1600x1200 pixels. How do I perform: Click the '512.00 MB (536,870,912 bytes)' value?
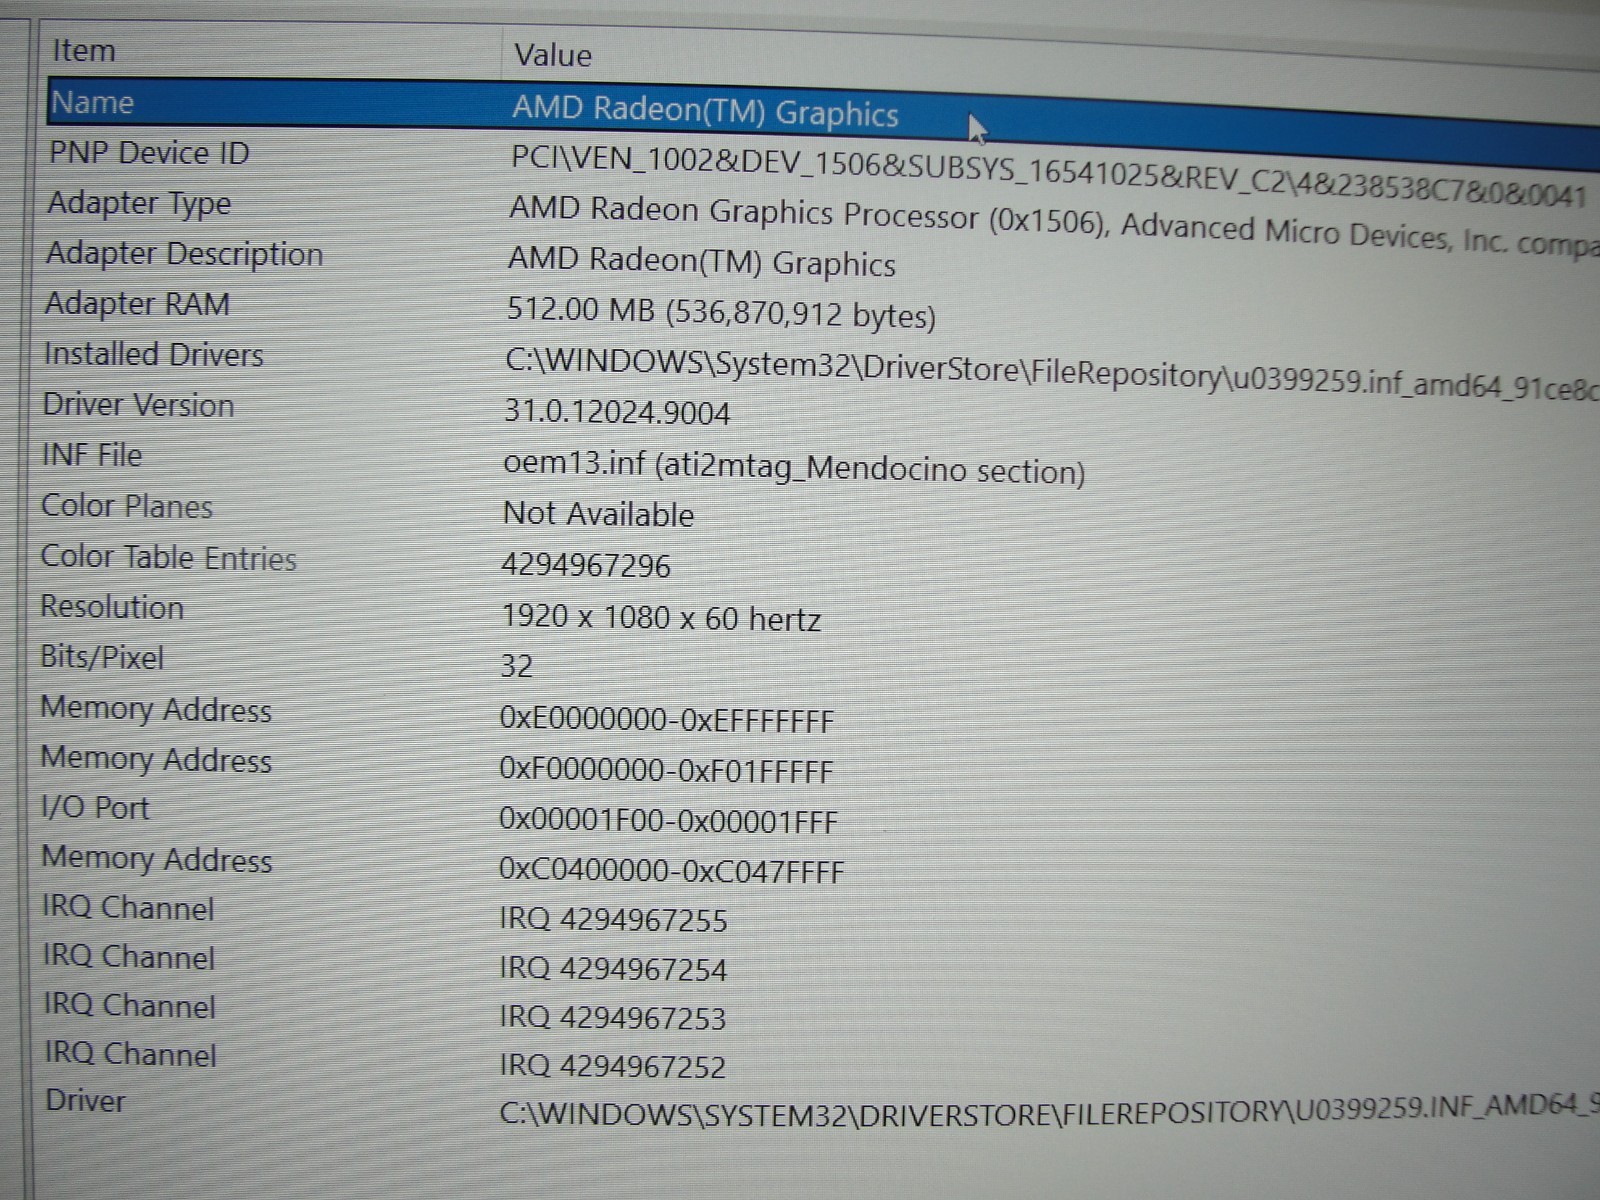pos(721,312)
